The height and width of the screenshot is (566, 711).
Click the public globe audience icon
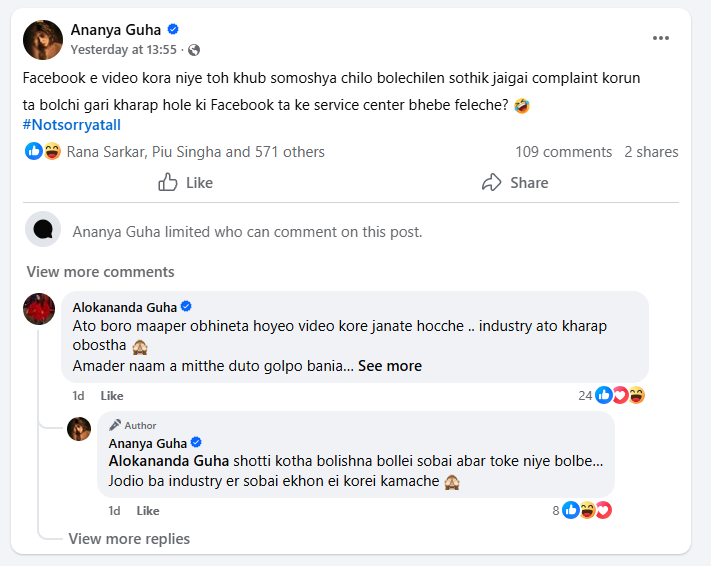(194, 50)
